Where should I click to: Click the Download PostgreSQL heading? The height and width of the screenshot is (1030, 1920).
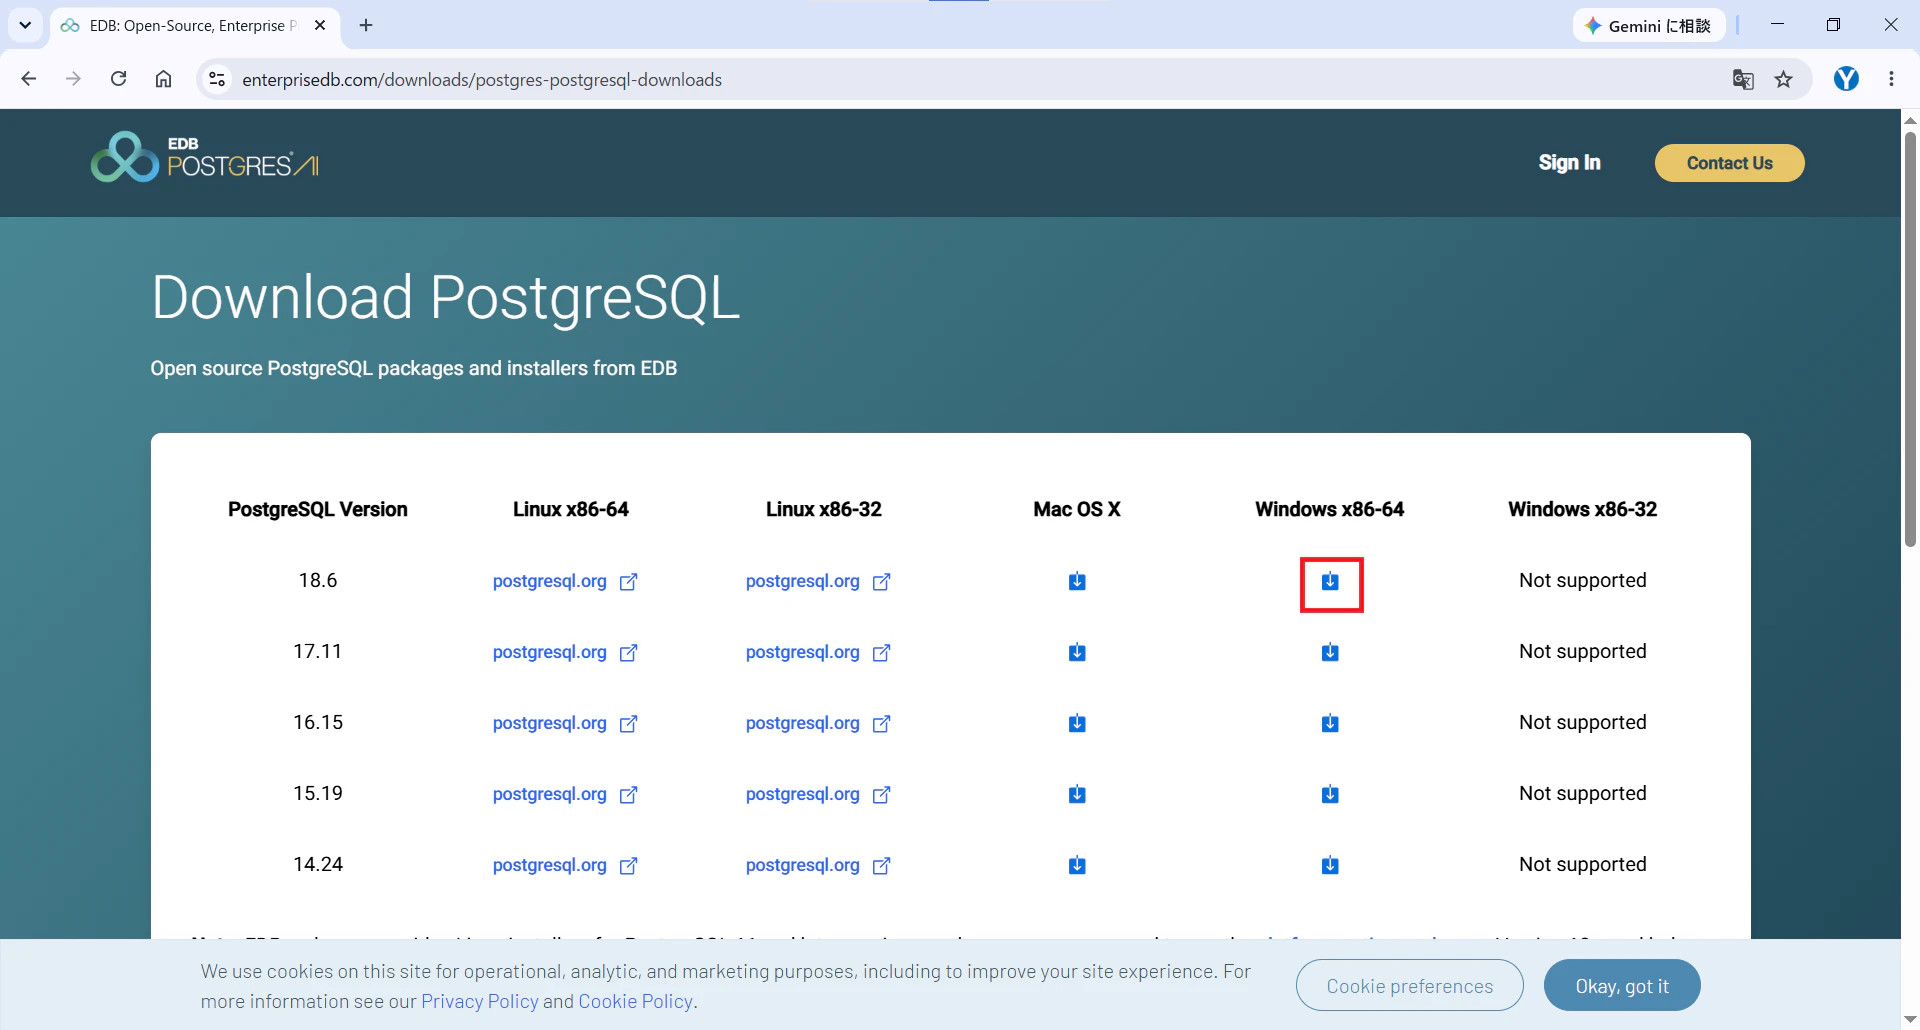pos(446,298)
